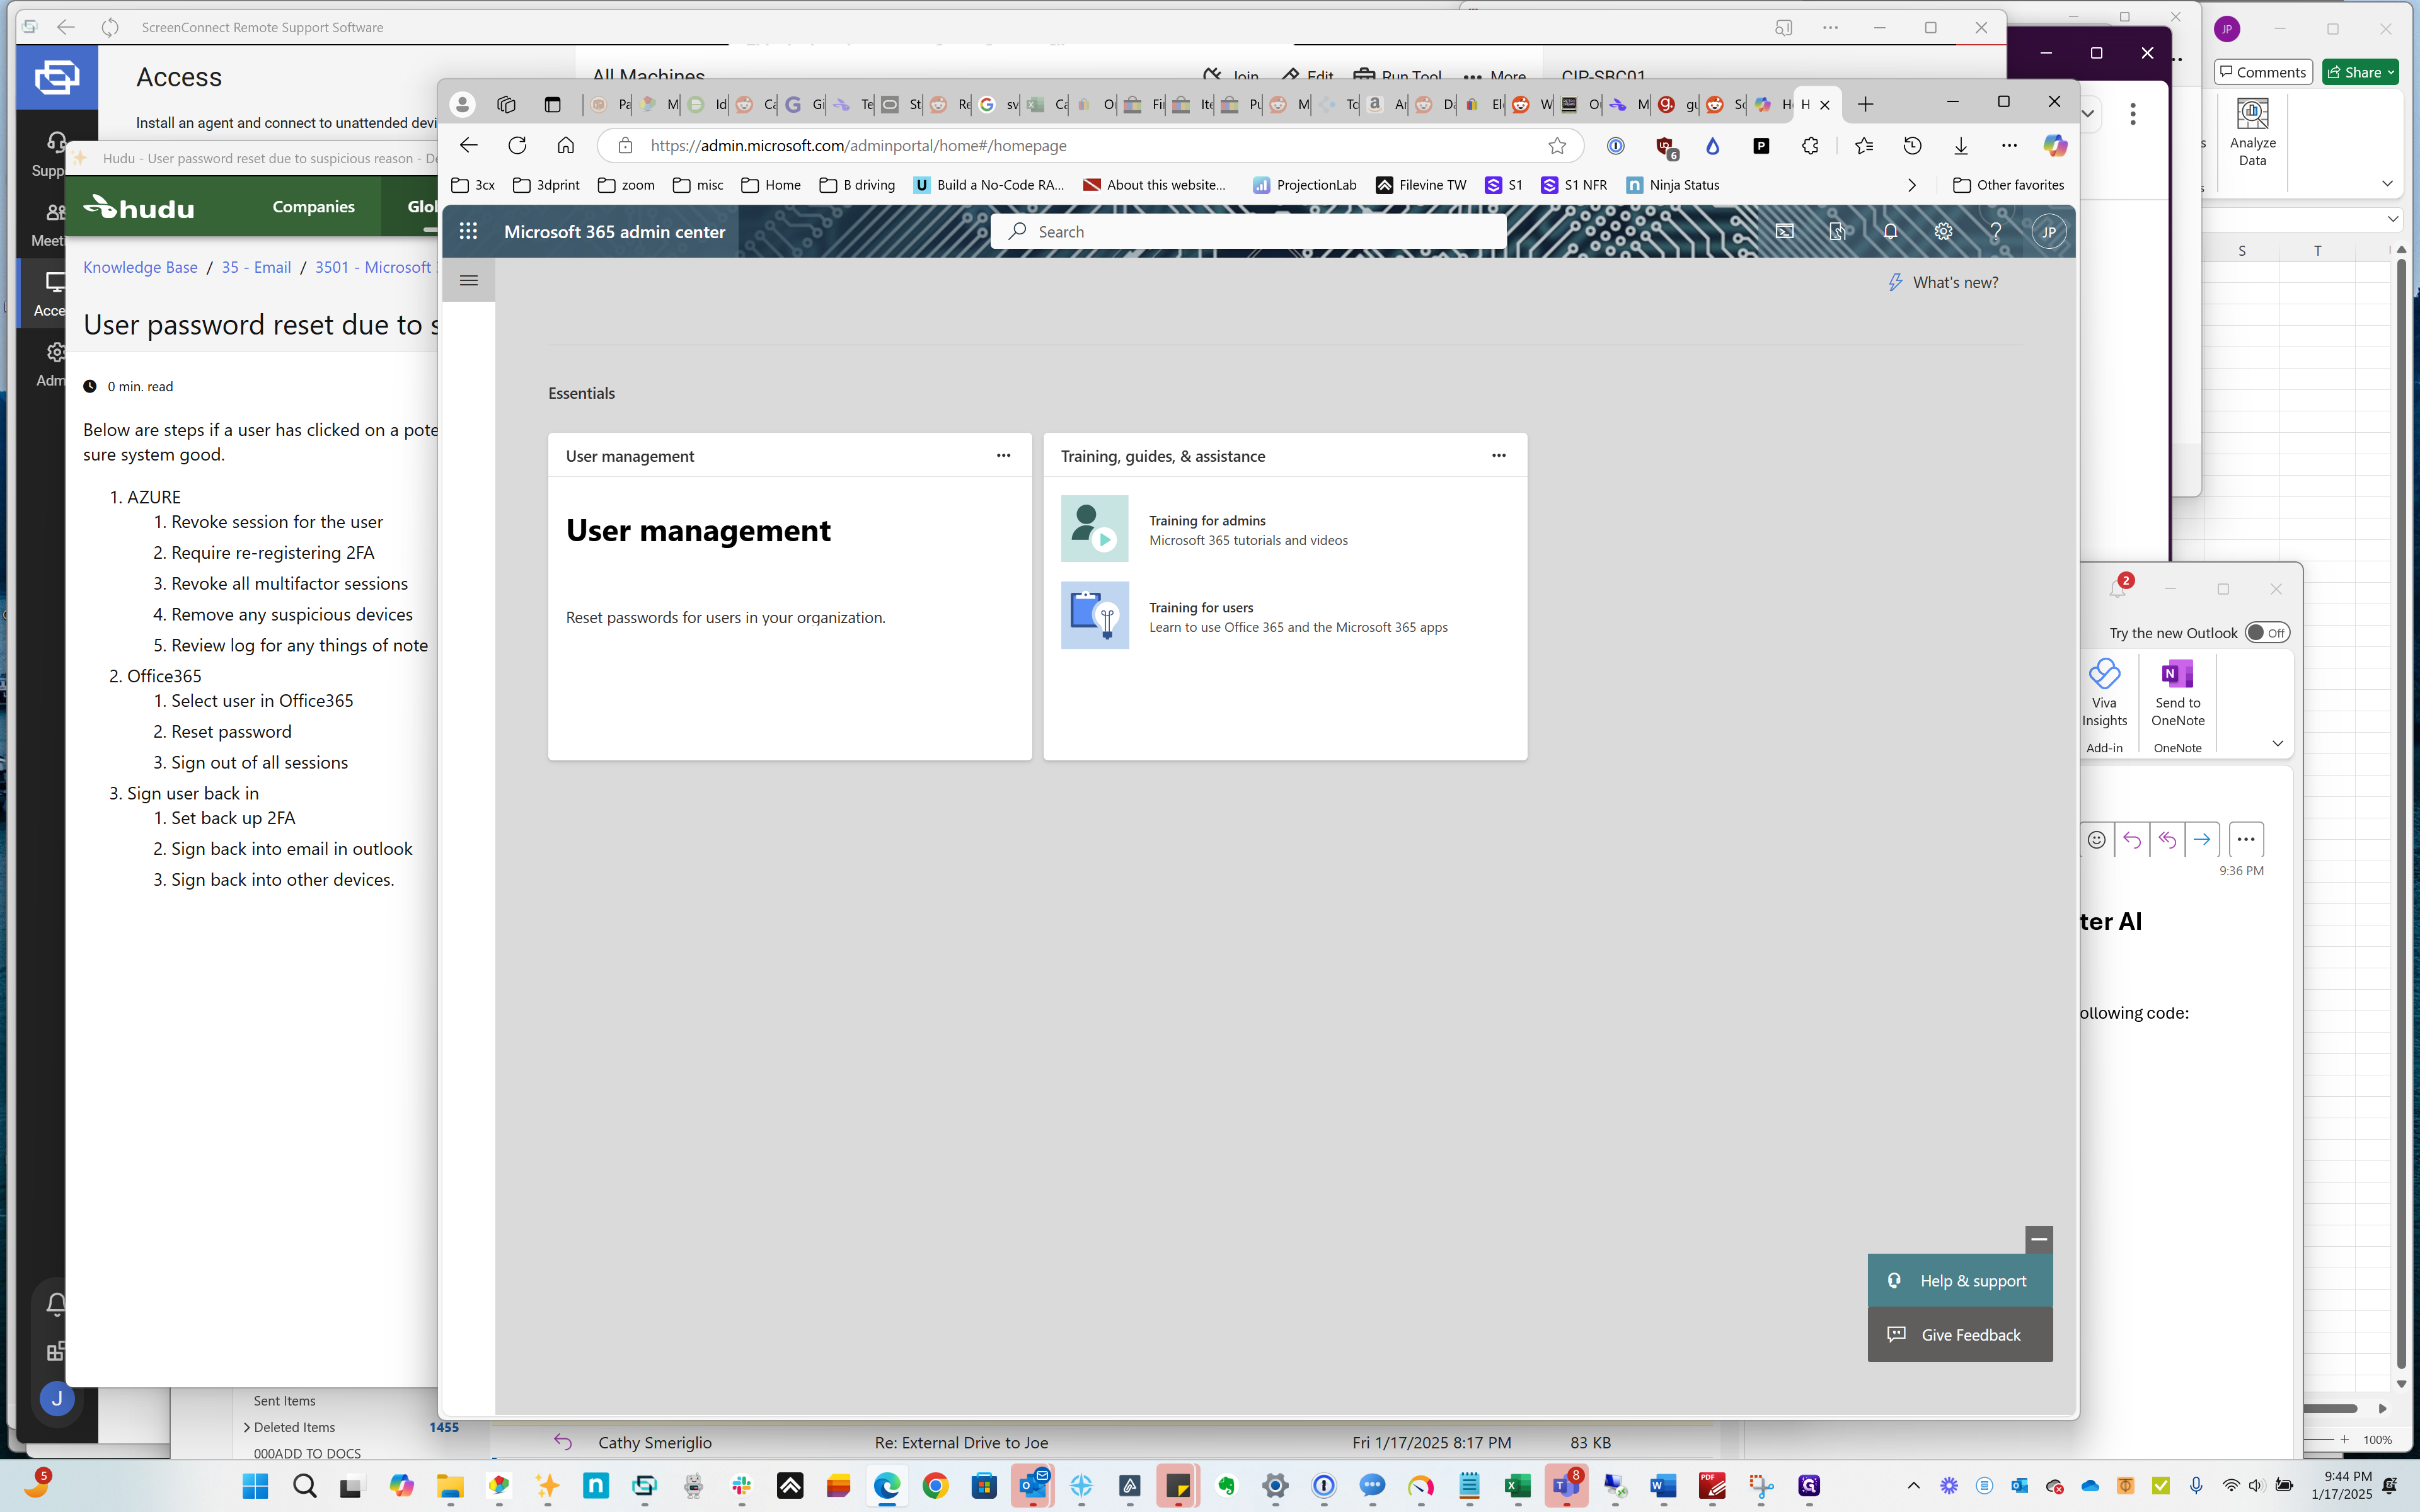Open admin center settings gear
The height and width of the screenshot is (1512, 2420).
pyautogui.click(x=1943, y=231)
